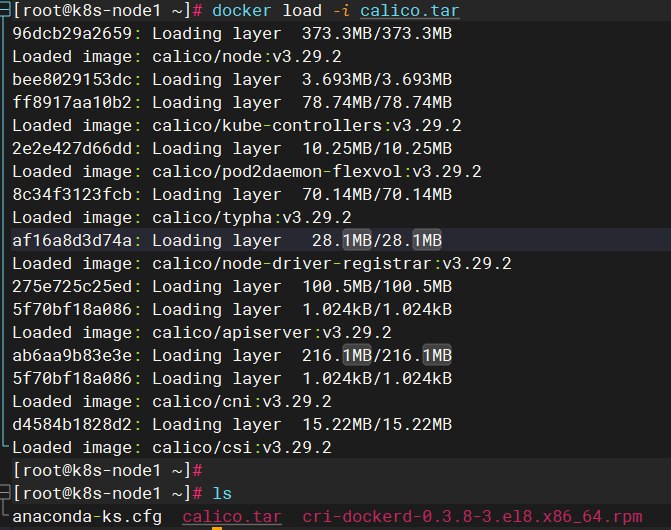Click the calico/node:v3.29.2 loaded image line
671x530 pixels.
pyautogui.click(x=177, y=56)
